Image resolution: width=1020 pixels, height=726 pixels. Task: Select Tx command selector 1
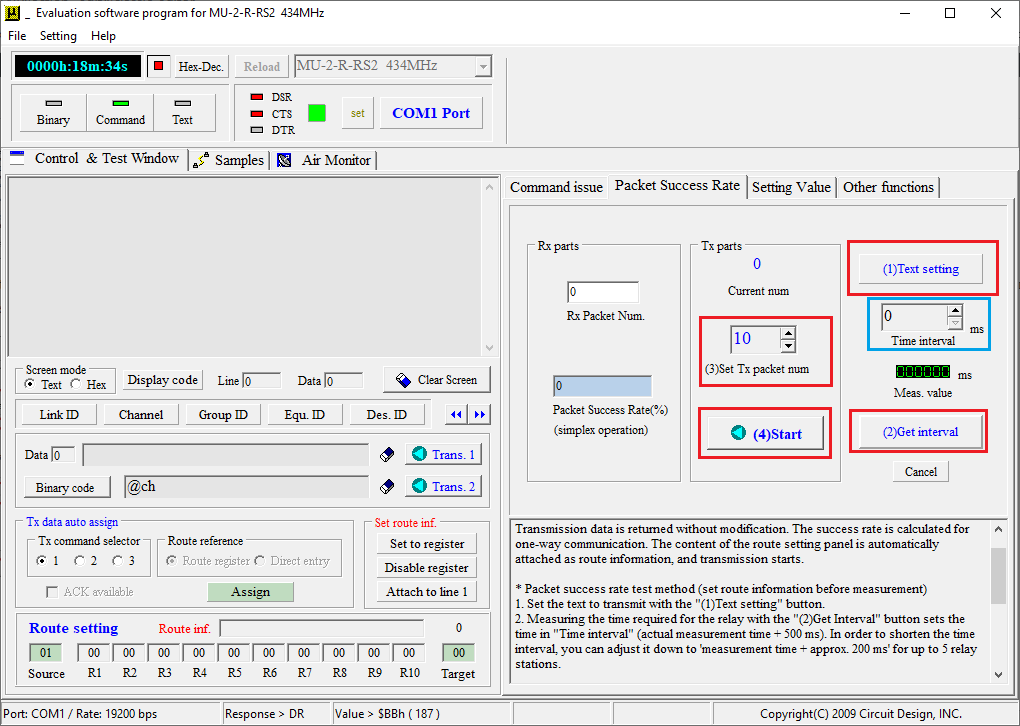point(42,560)
